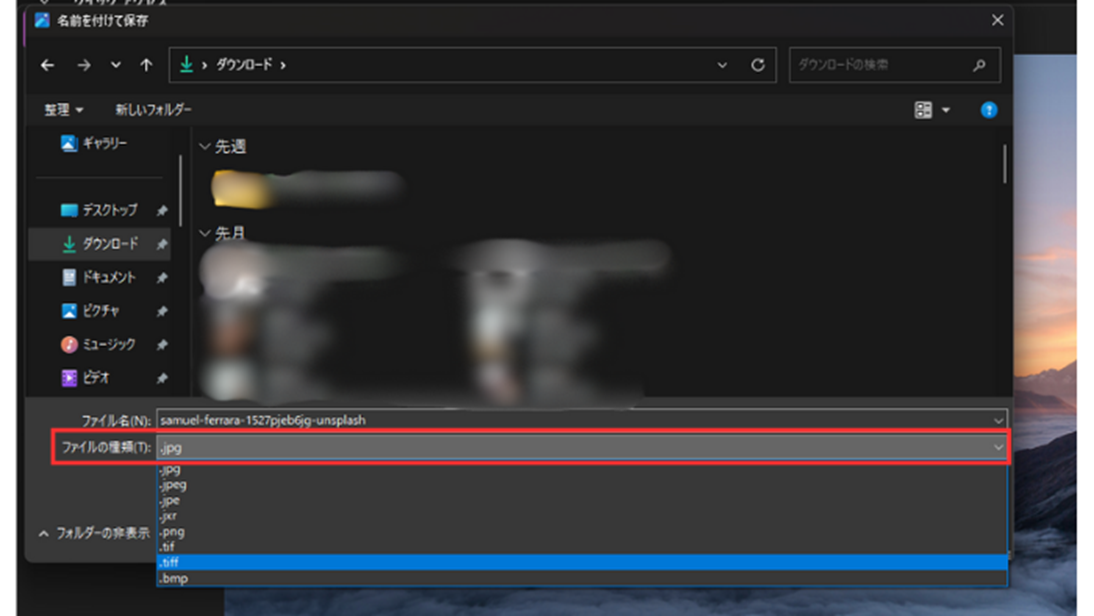The image size is (1094, 616).
Task: Expand the address bar history dropdown
Action: pos(722,65)
